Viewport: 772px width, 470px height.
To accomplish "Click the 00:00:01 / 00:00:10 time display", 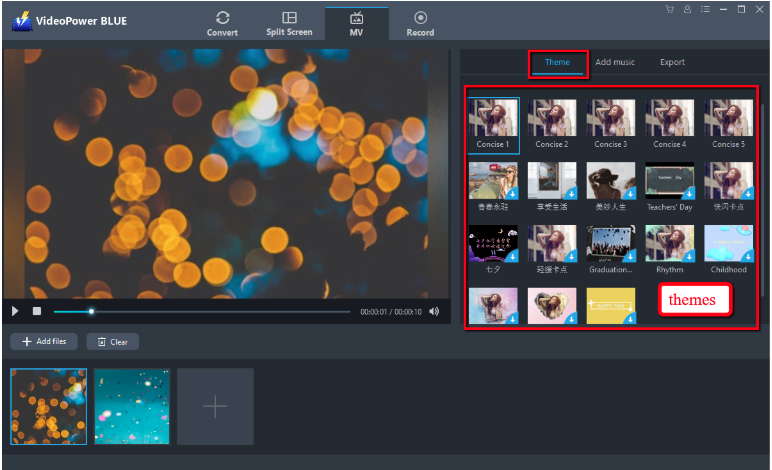I will [x=391, y=312].
